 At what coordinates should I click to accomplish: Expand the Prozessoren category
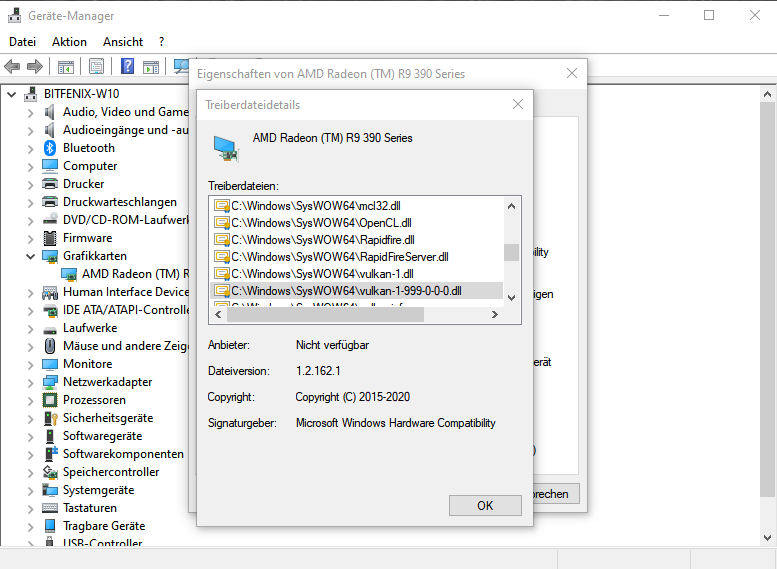(31, 400)
